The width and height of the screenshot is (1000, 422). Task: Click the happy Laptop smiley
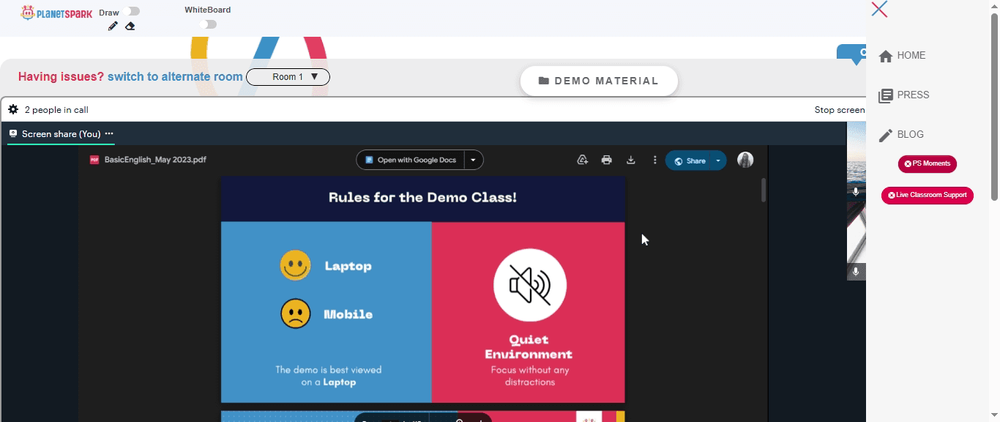295,265
